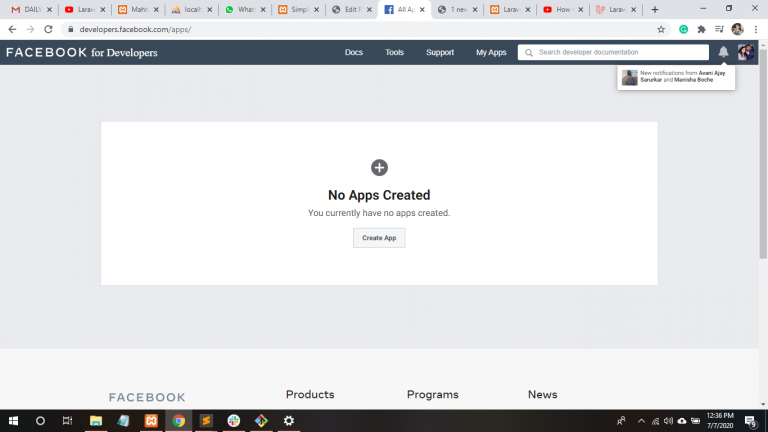
Task: Click the browser forward arrow
Action: coord(30,29)
